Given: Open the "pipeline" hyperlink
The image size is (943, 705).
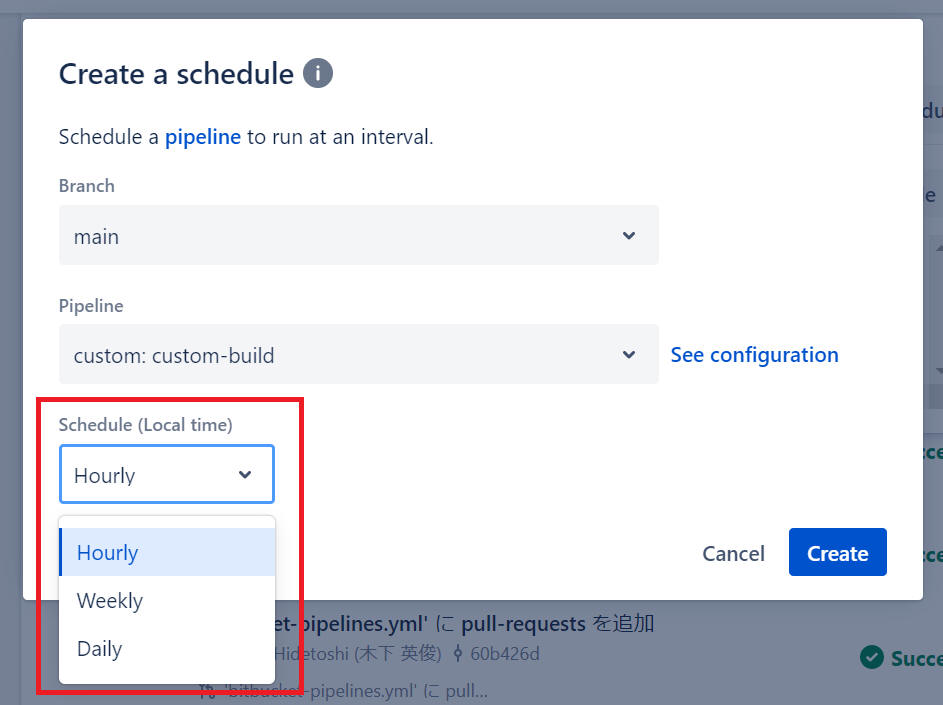Looking at the screenshot, I should [x=202, y=137].
